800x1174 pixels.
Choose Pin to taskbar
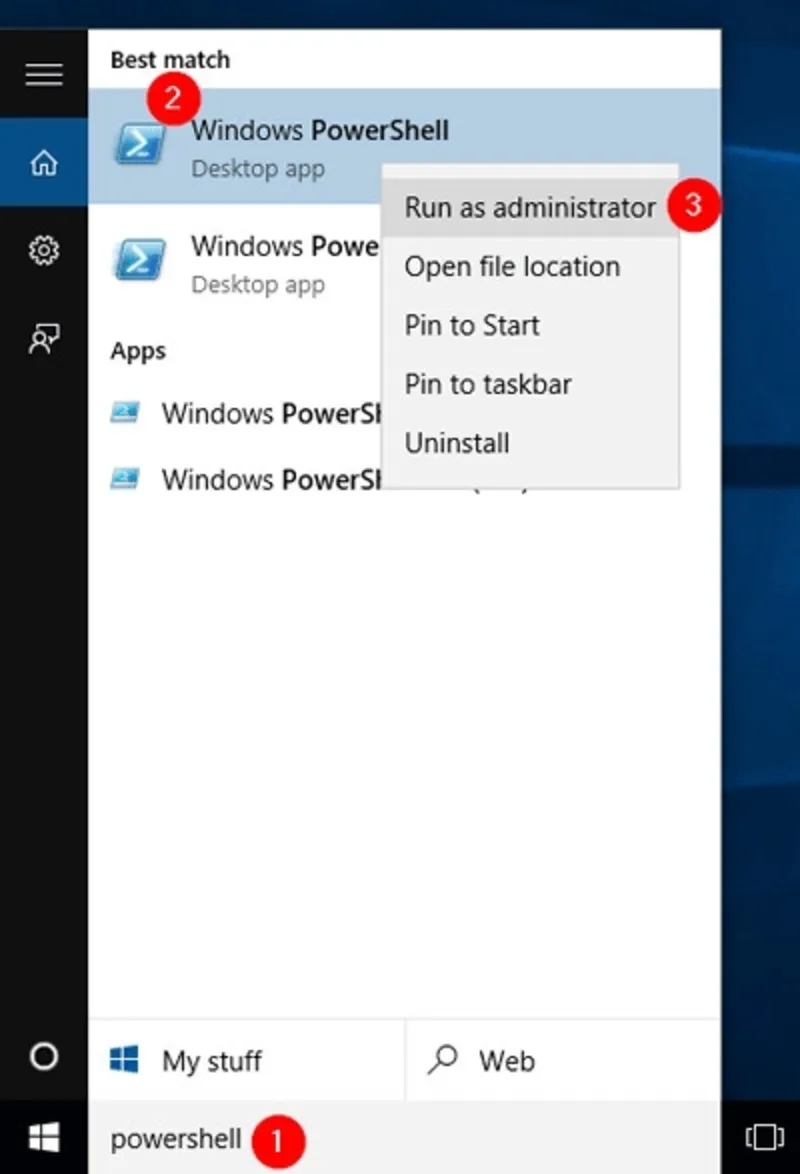pos(530,384)
